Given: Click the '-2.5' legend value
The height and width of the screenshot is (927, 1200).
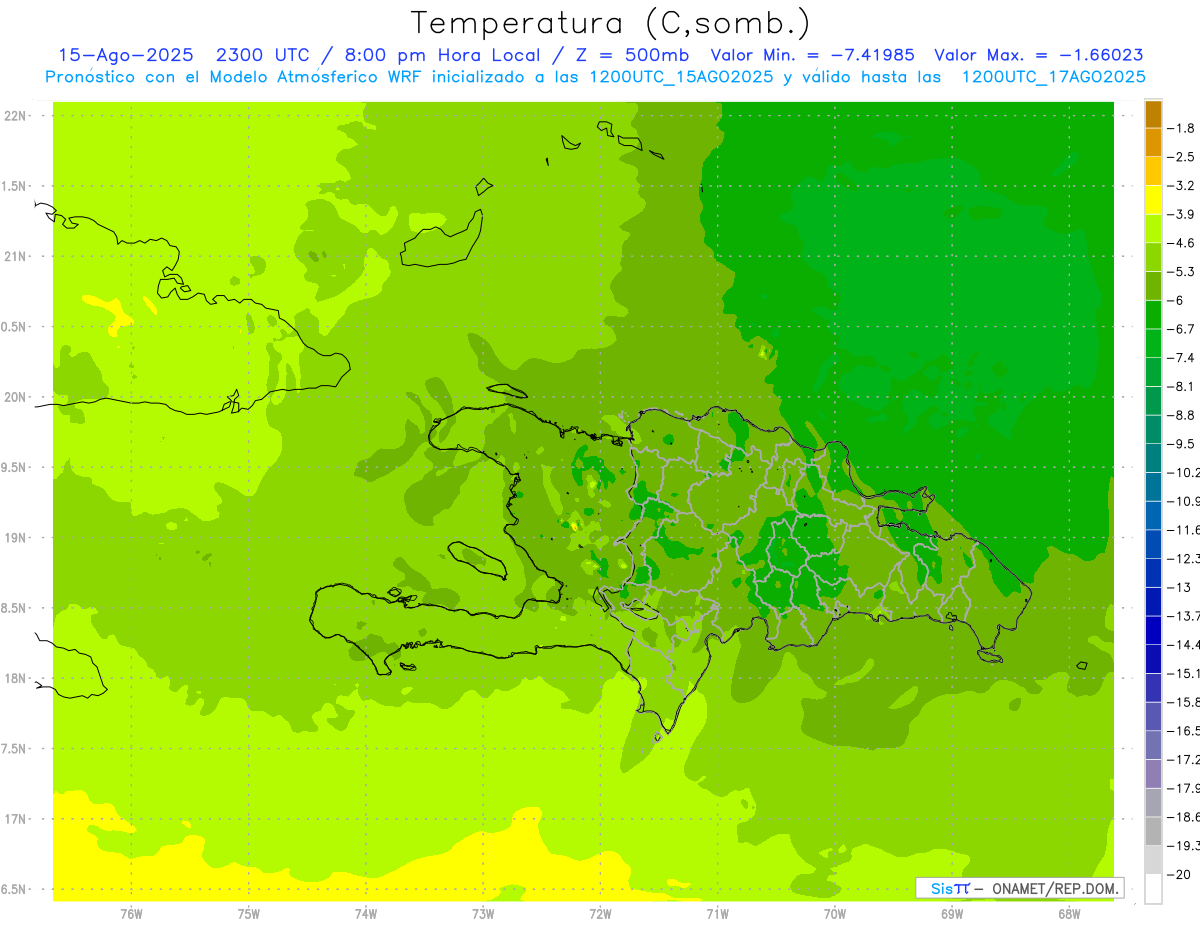Looking at the screenshot, I should [x=1182, y=157].
